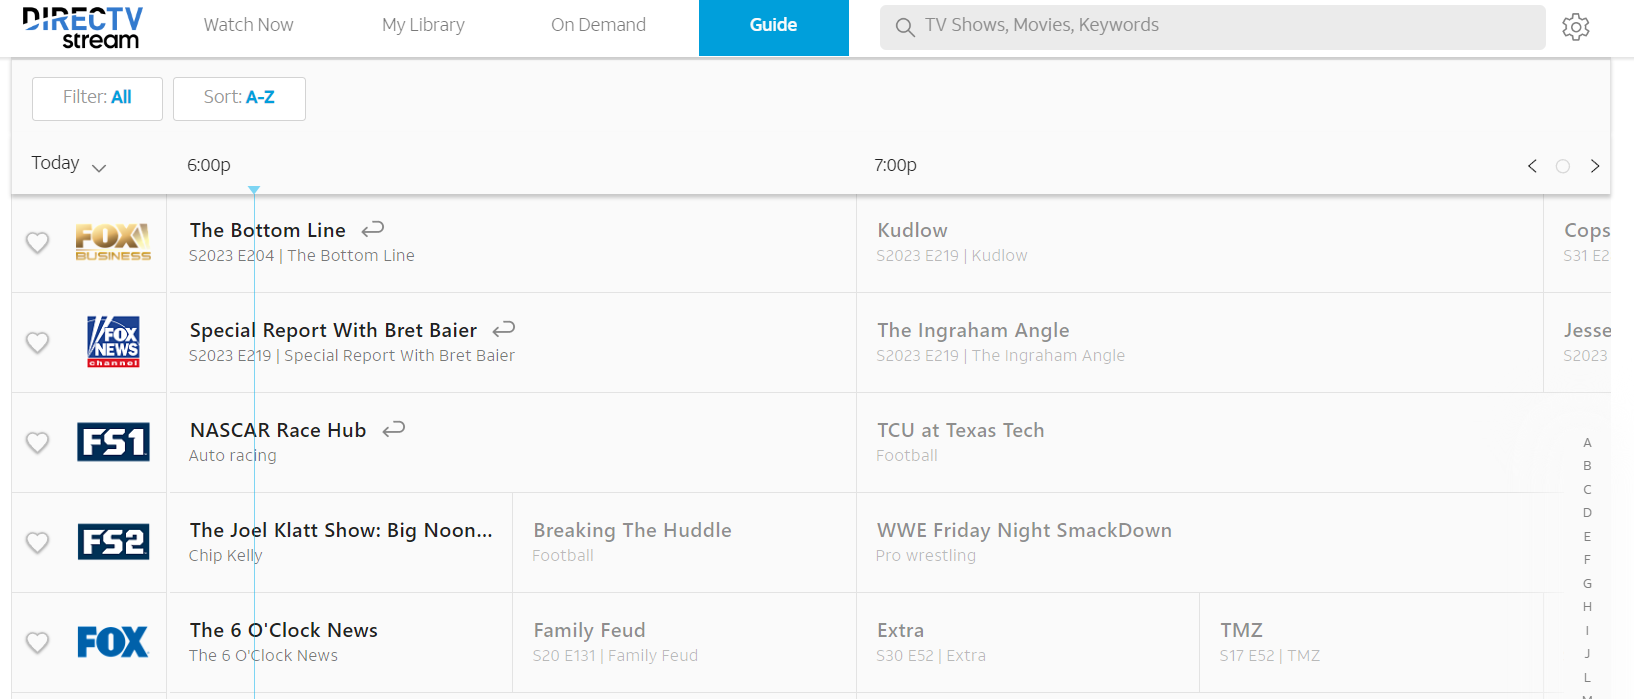Switch to the Watch Now tab
1634x699 pixels.
point(248,26)
